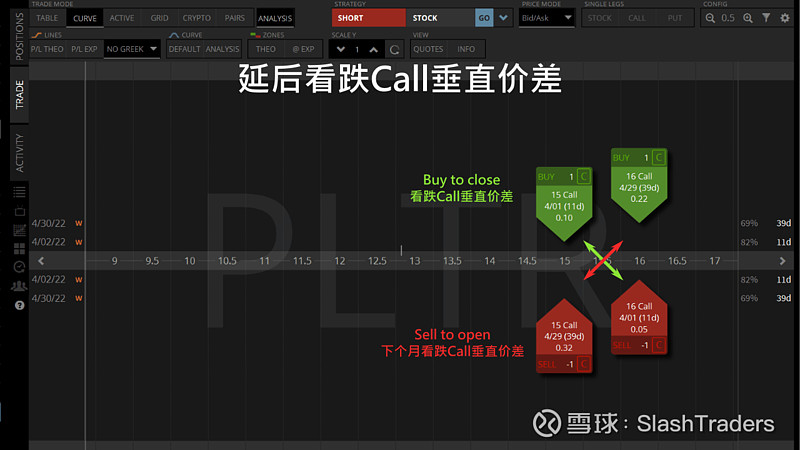800x450 pixels.
Task: Click C badge on Buy 15 Call tile
Action: pos(584,177)
